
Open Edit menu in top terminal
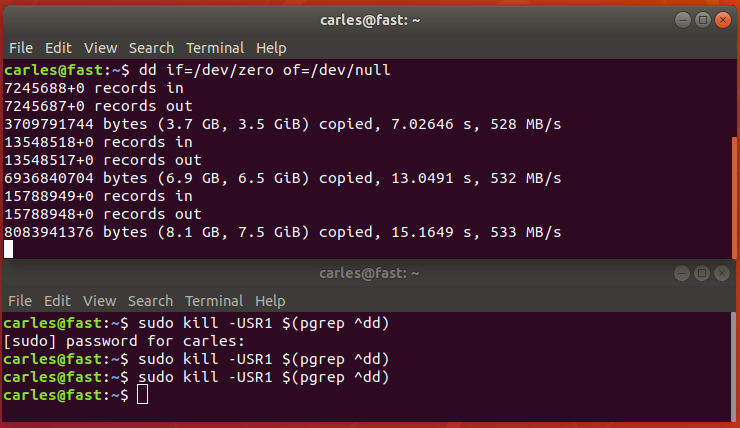click(58, 48)
